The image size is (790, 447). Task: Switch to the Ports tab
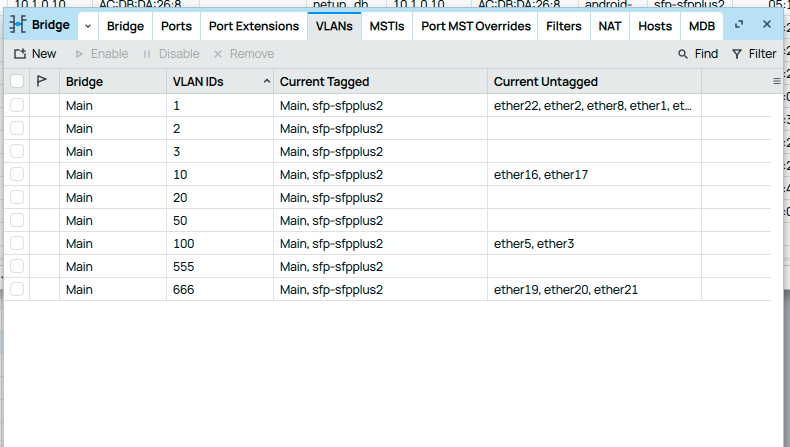pyautogui.click(x=176, y=26)
